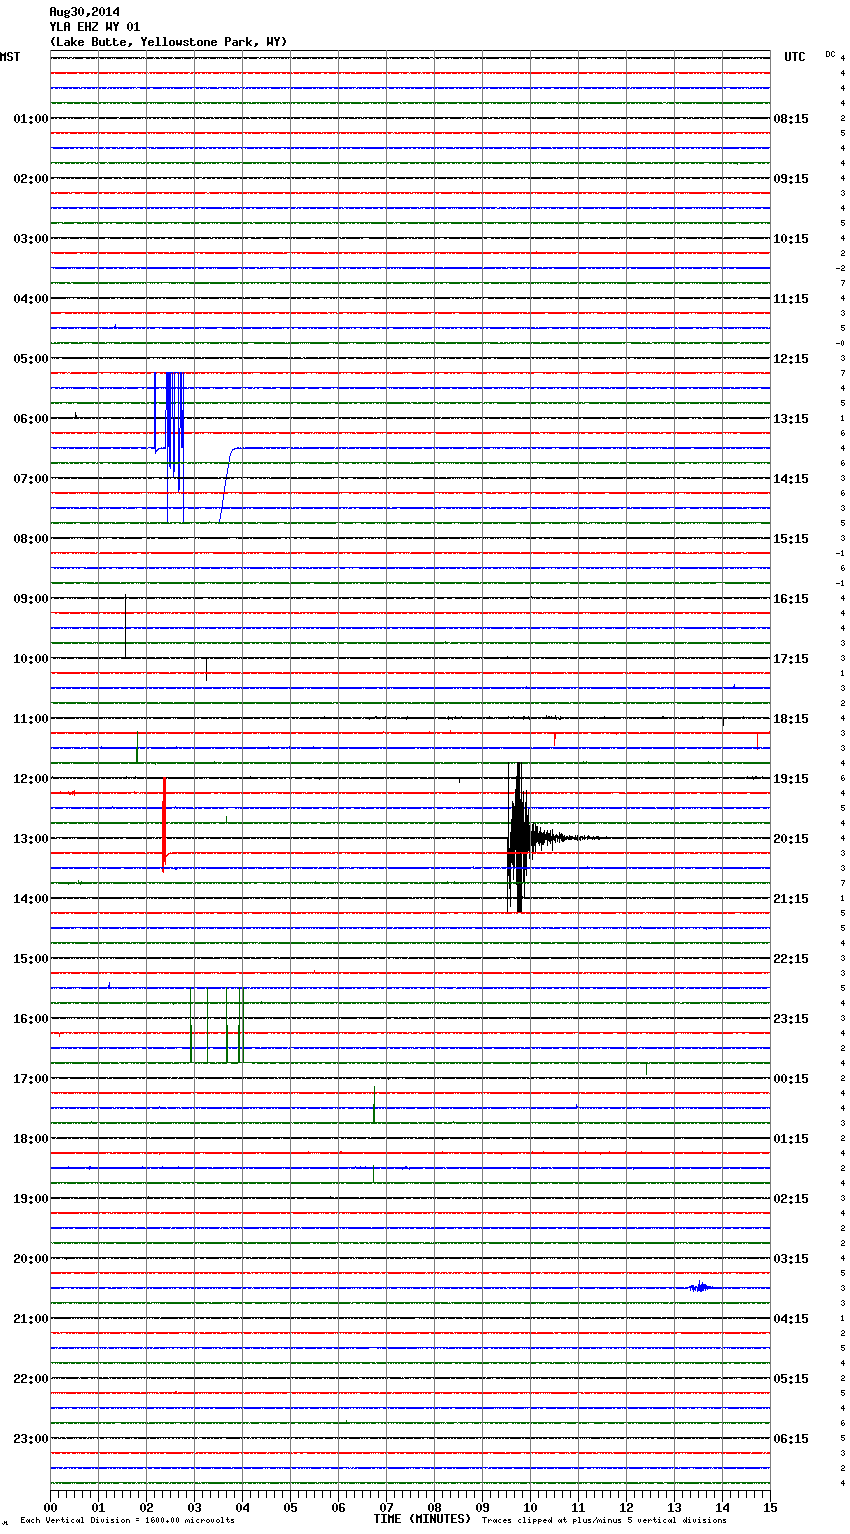
Task: Select the '21:00' MST hour label
Action: coord(30,1319)
